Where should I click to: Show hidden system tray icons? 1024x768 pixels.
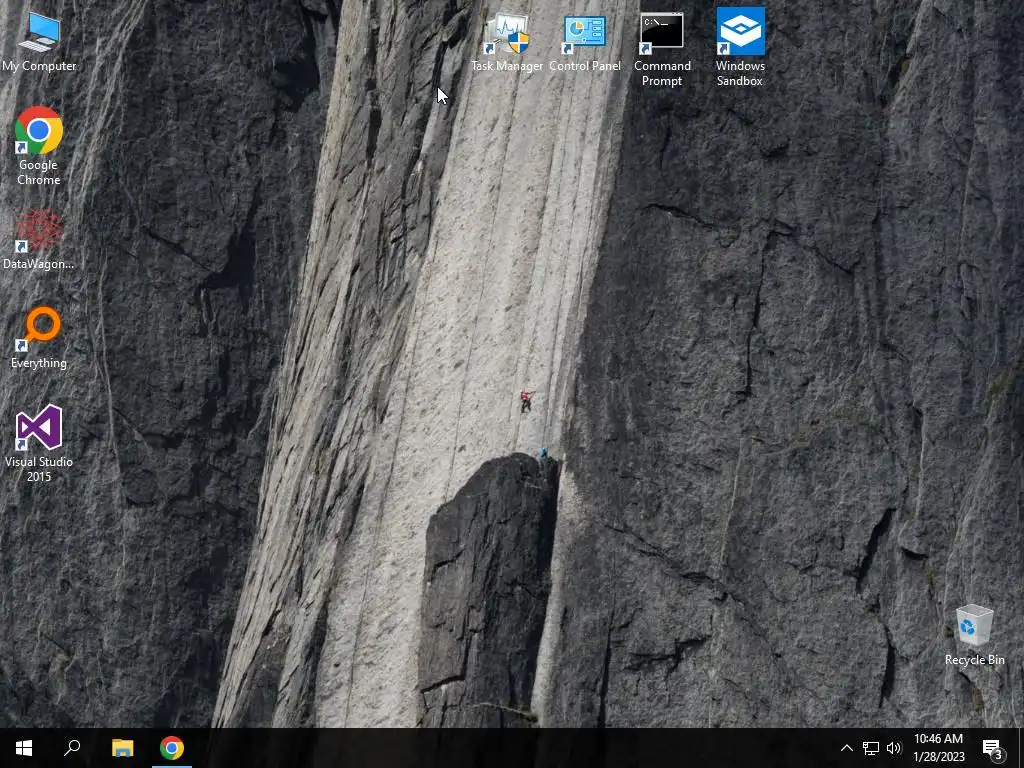846,748
